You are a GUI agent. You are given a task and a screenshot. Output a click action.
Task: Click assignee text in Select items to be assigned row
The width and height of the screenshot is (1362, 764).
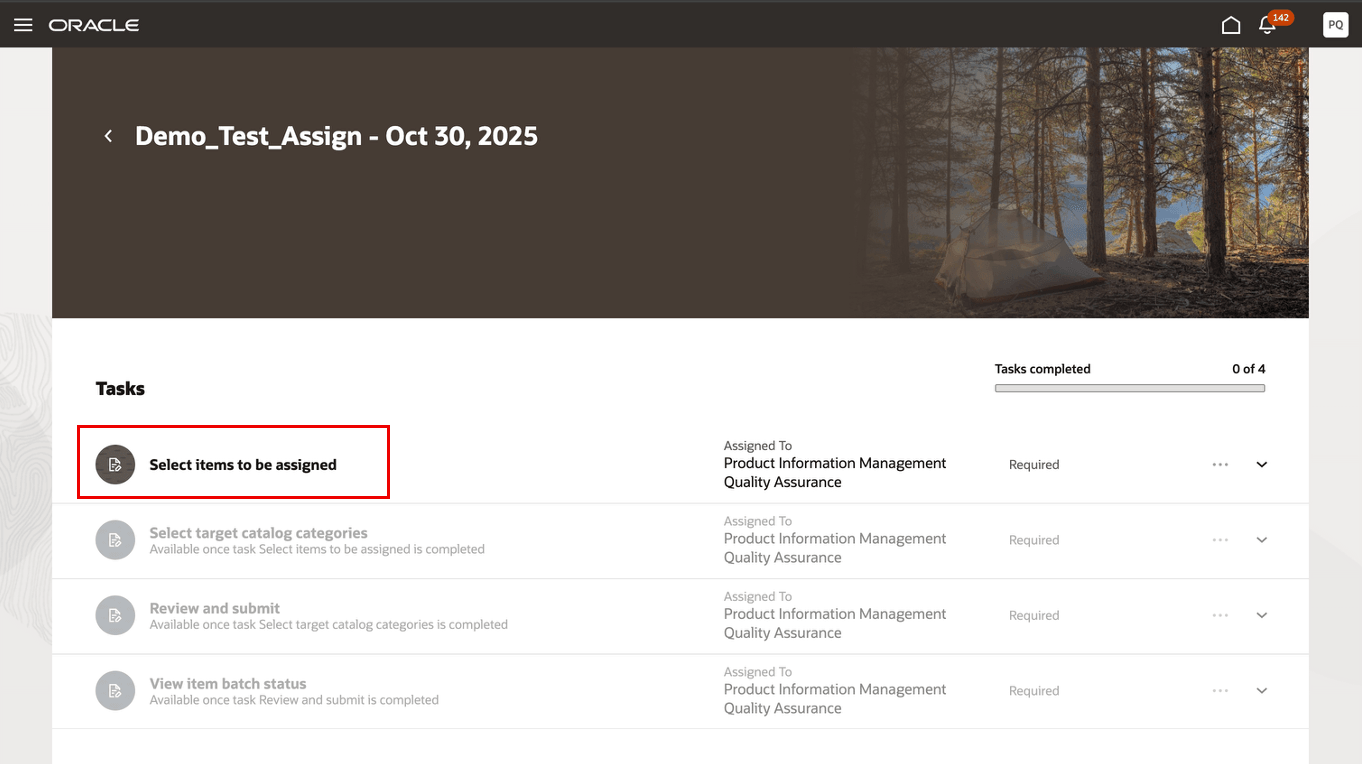(835, 473)
